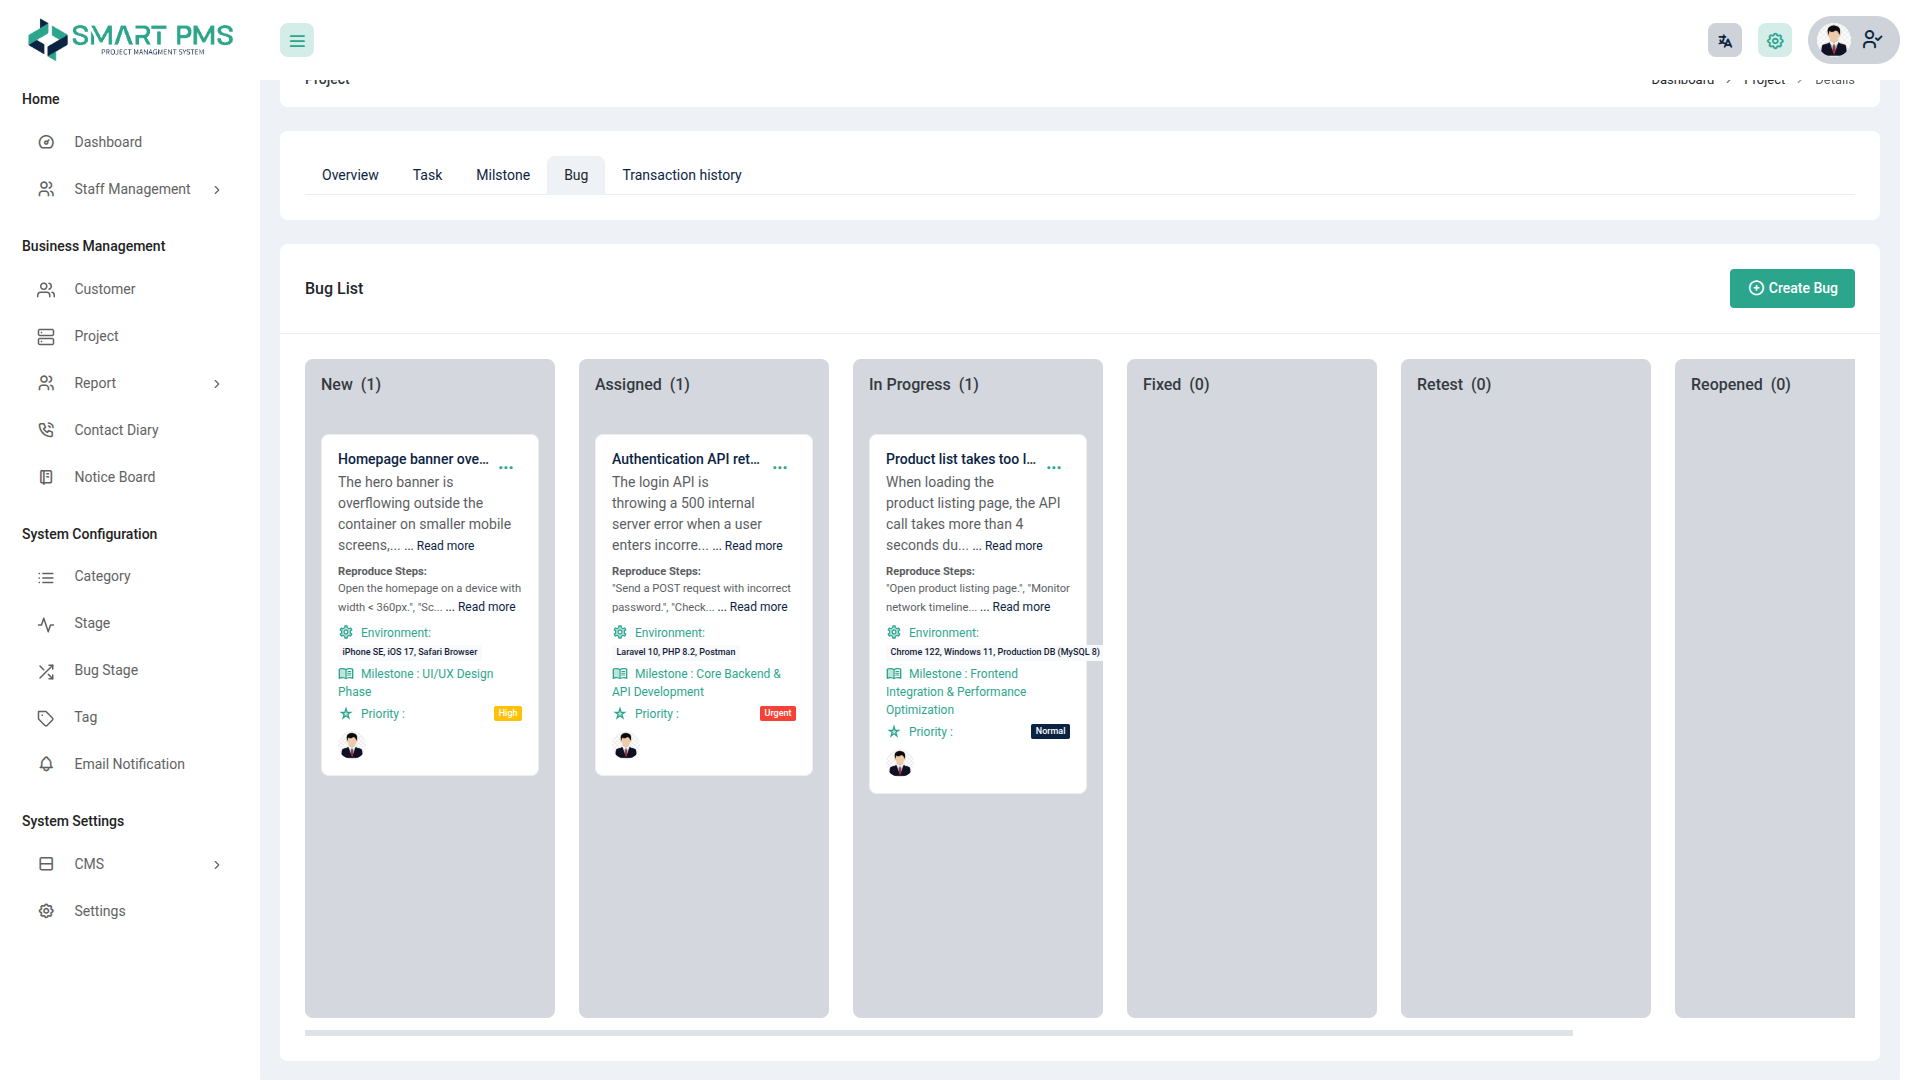
Task: Click Read more on Homepage banner description
Action: (446, 546)
